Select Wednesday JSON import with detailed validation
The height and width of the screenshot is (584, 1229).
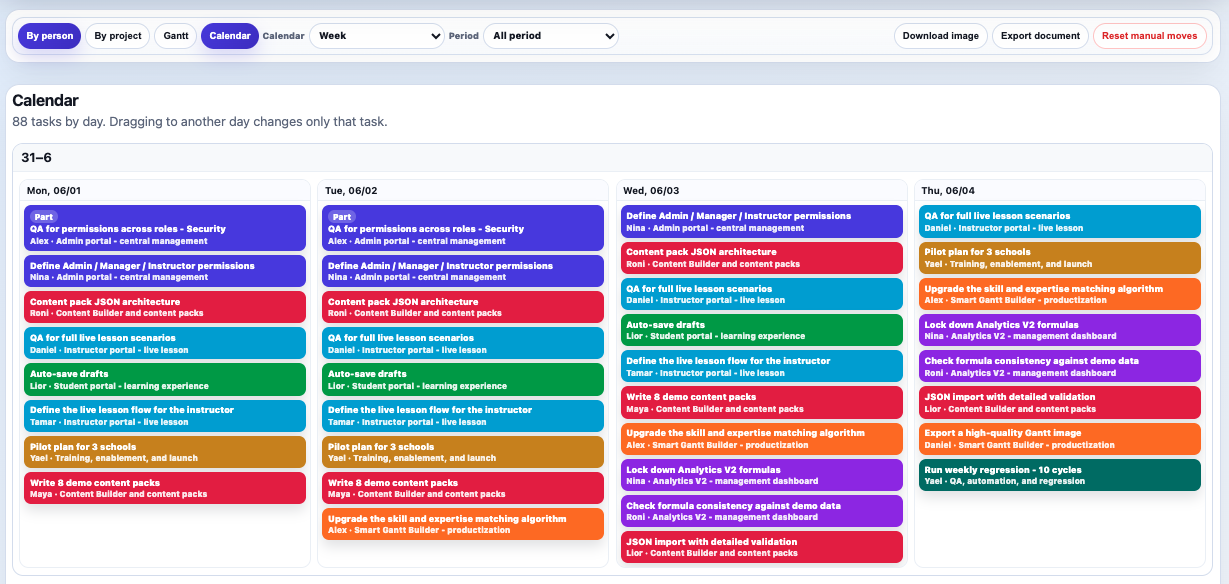click(x=761, y=547)
